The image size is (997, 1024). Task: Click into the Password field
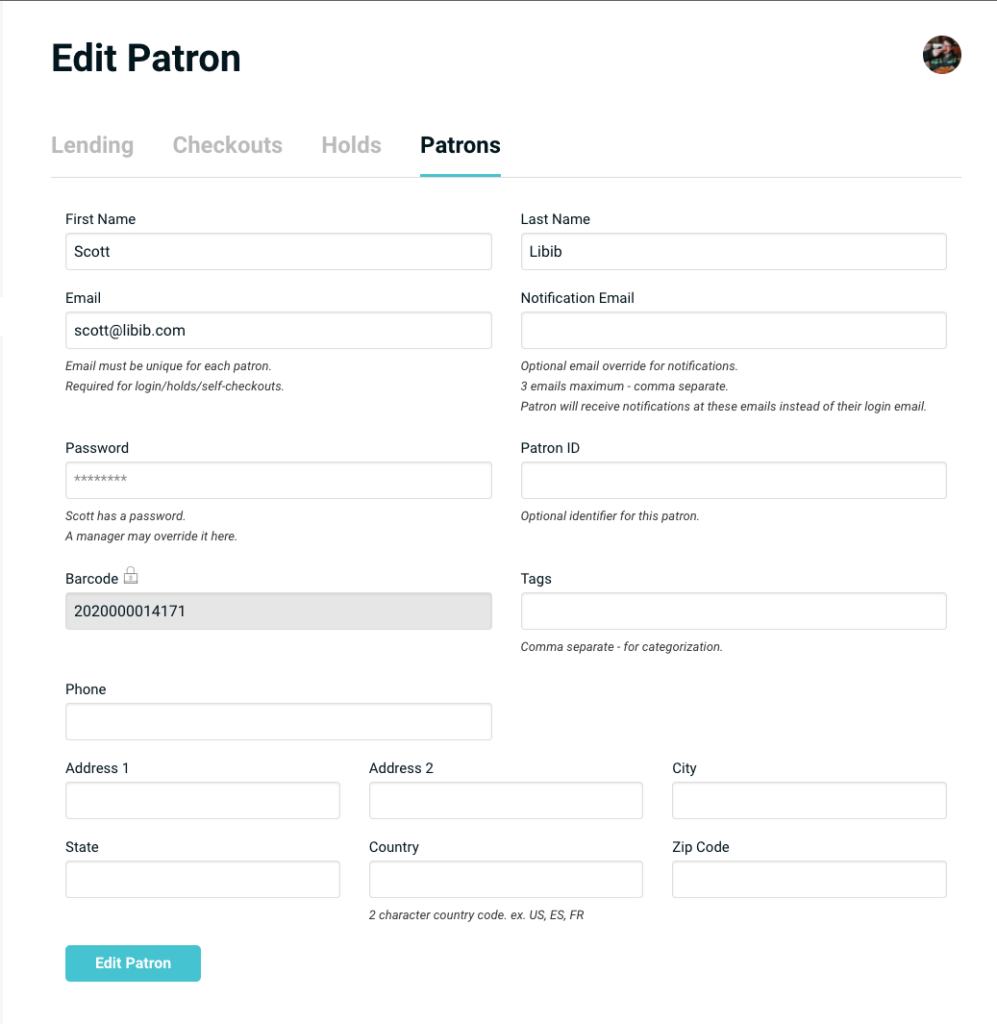tap(278, 480)
